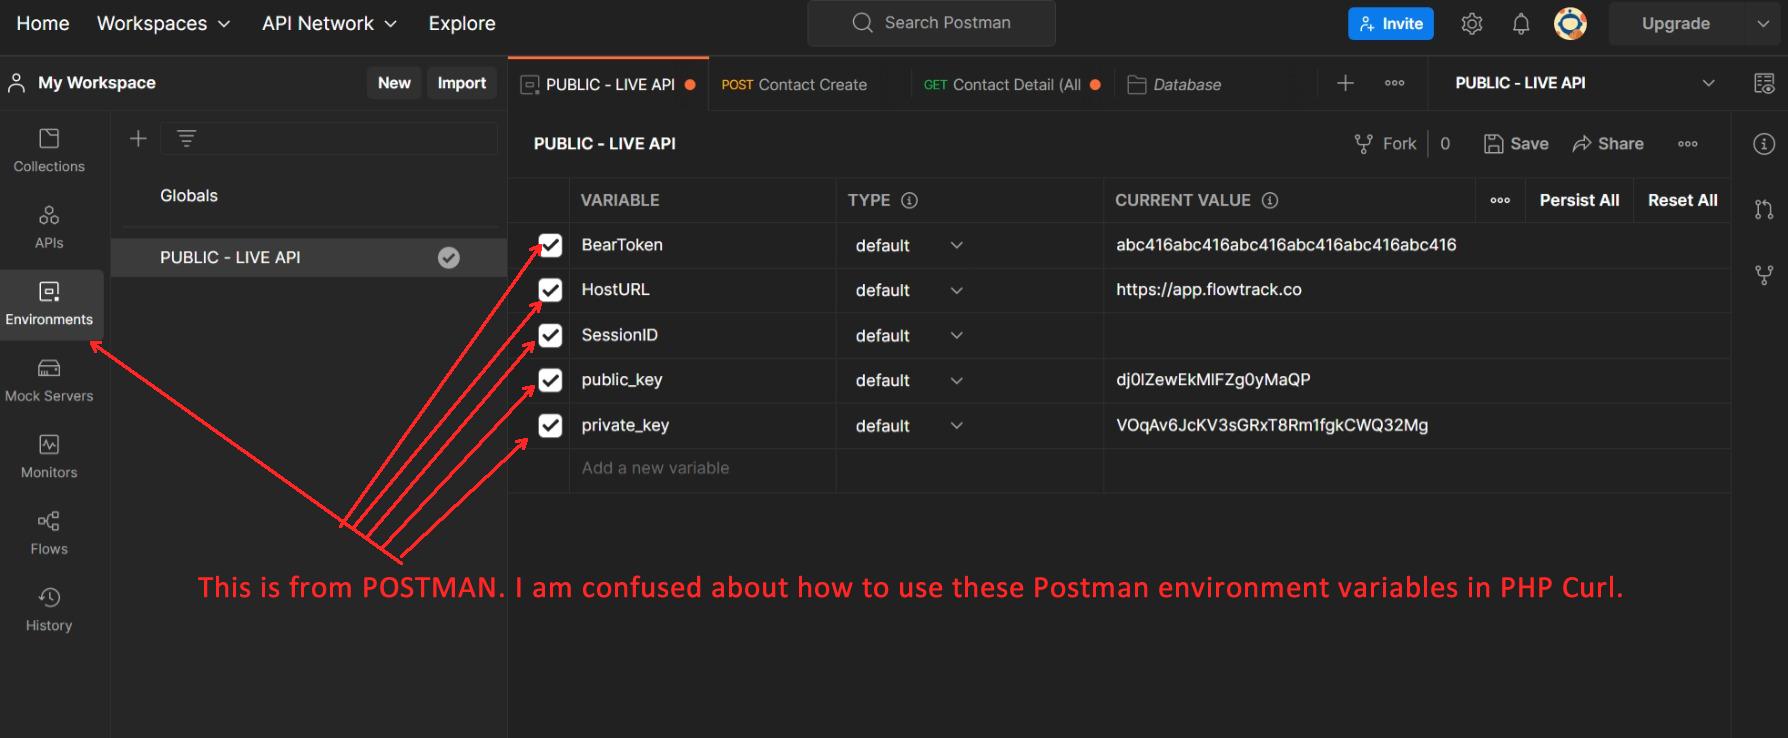Switch to POST Contact Create tab

794,85
